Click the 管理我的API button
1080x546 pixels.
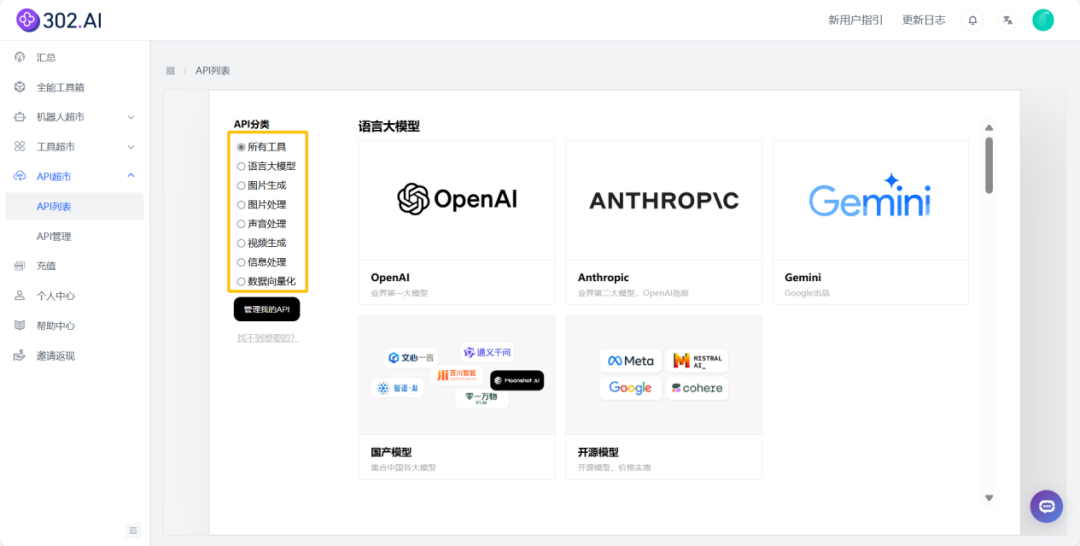(x=267, y=309)
